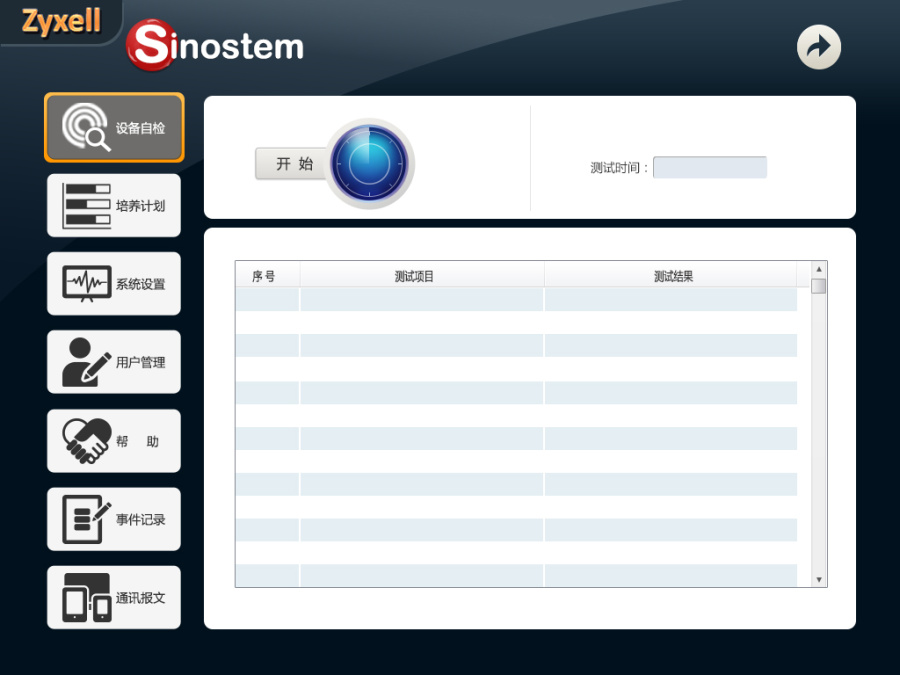
Task: Click the 序号 column header
Action: tap(267, 275)
